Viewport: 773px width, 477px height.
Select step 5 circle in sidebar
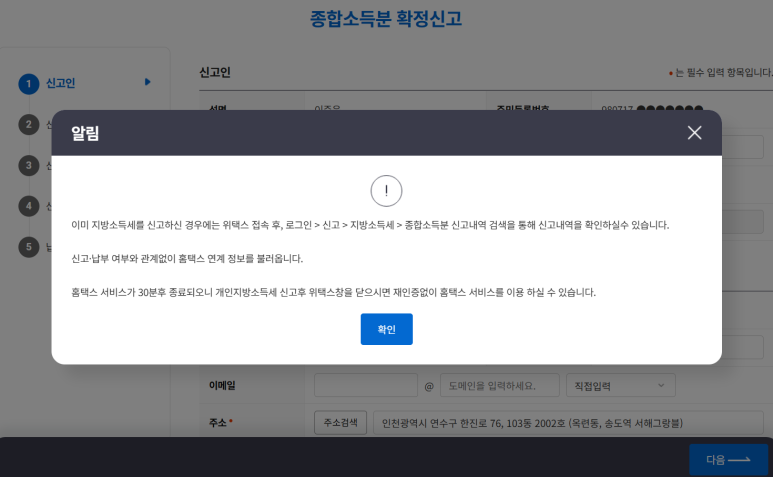(x=29, y=247)
